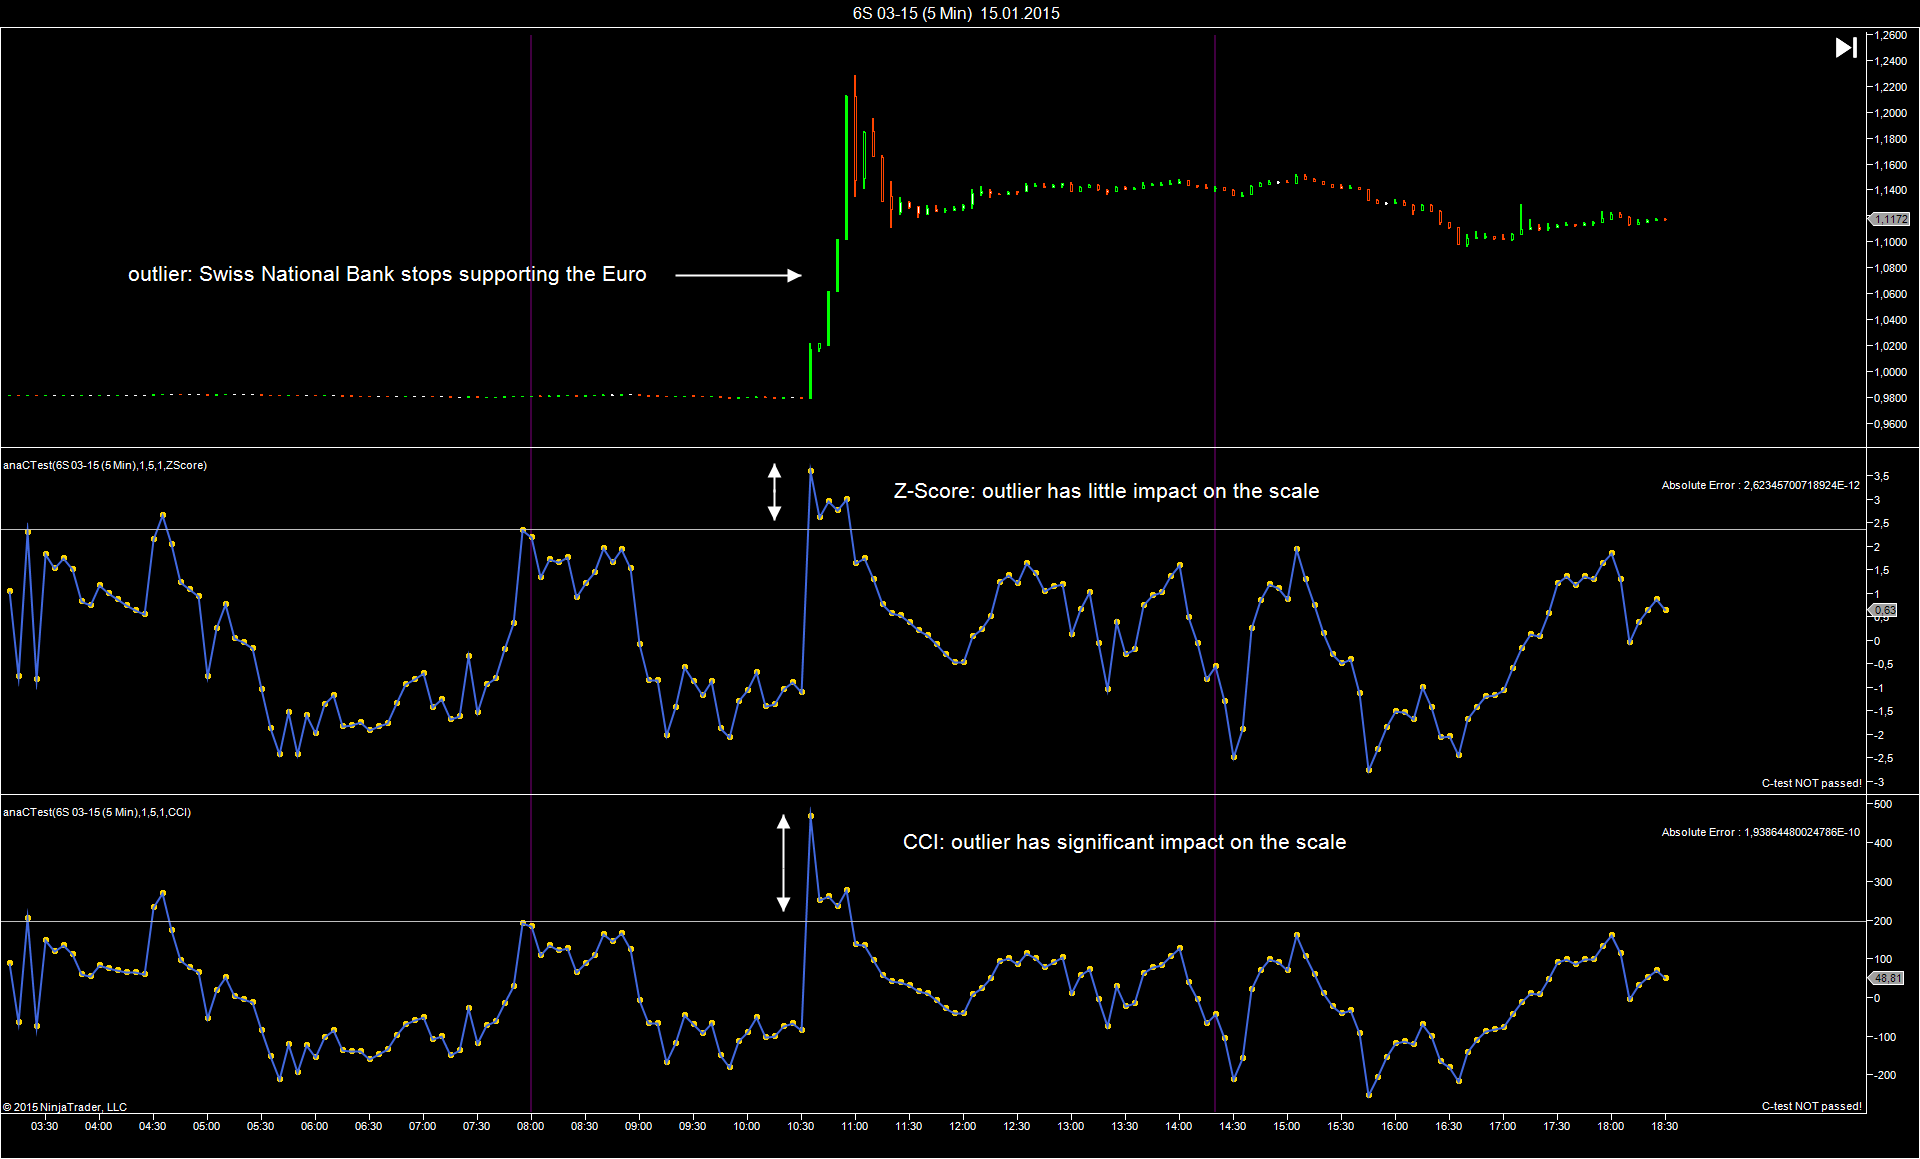1920x1159 pixels.
Task: Click the scroll-to-latest-bar arrow icon
Action: click(1846, 47)
